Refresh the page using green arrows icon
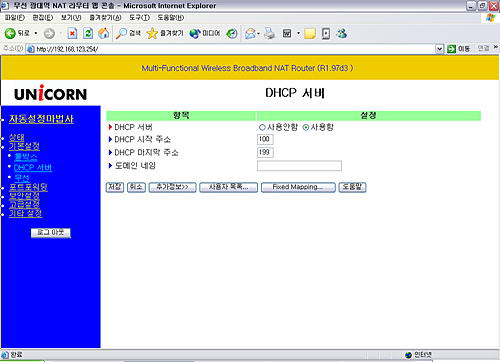500x362 pixels. coord(88,33)
